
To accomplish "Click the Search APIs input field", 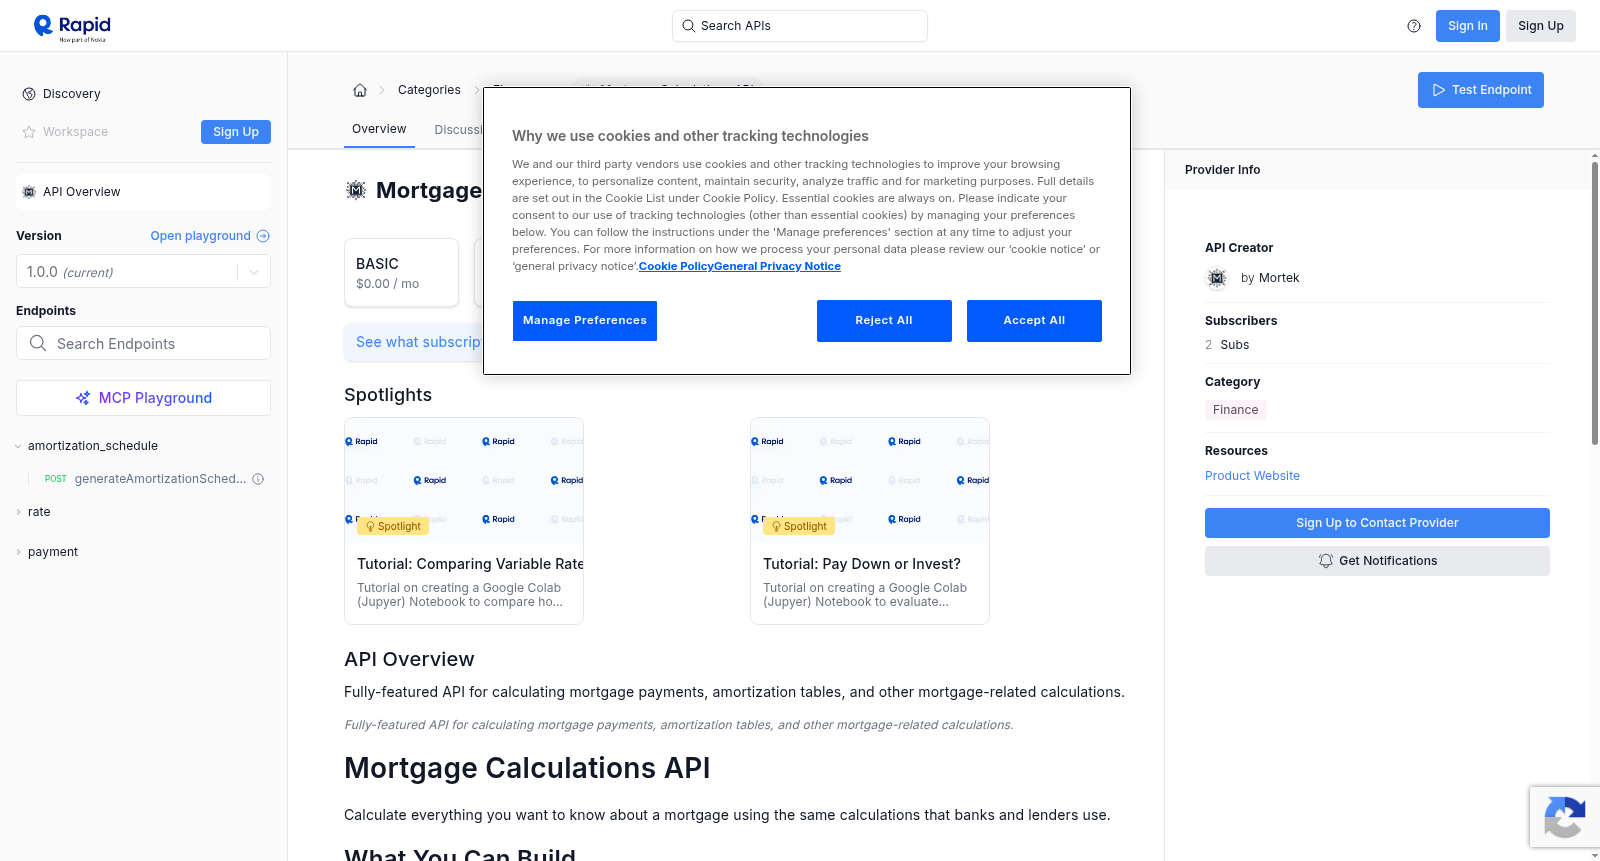I will (800, 26).
